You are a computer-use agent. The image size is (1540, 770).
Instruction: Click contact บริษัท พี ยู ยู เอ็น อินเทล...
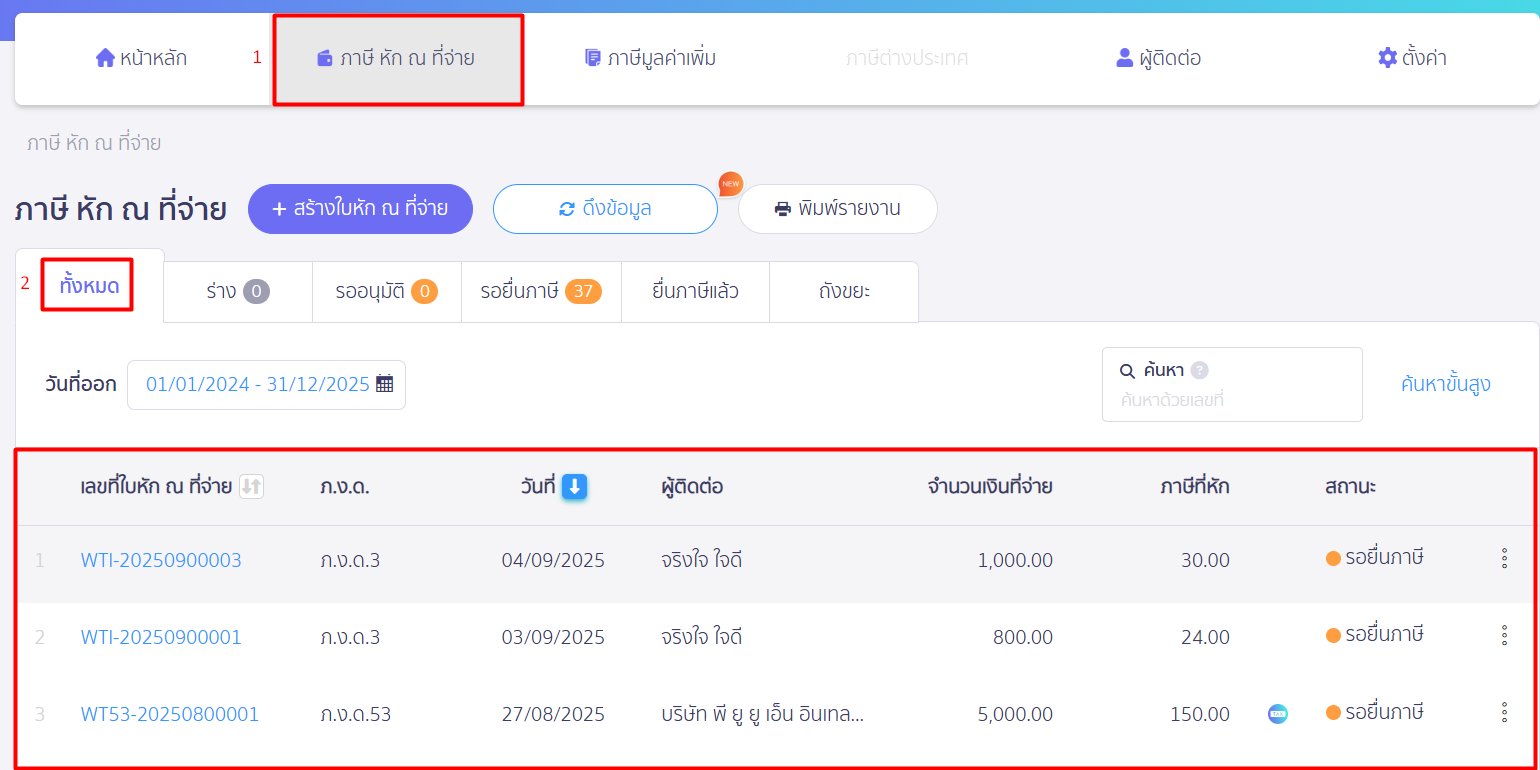pyautogui.click(x=763, y=714)
